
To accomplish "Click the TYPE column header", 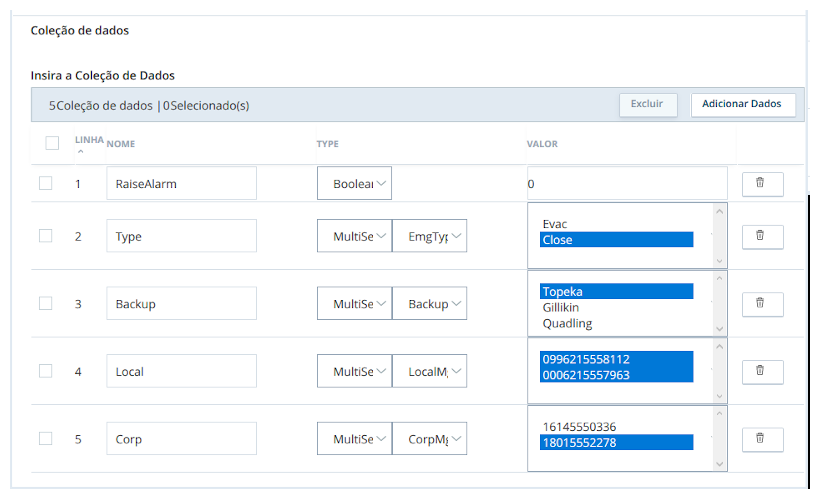I will point(327,144).
